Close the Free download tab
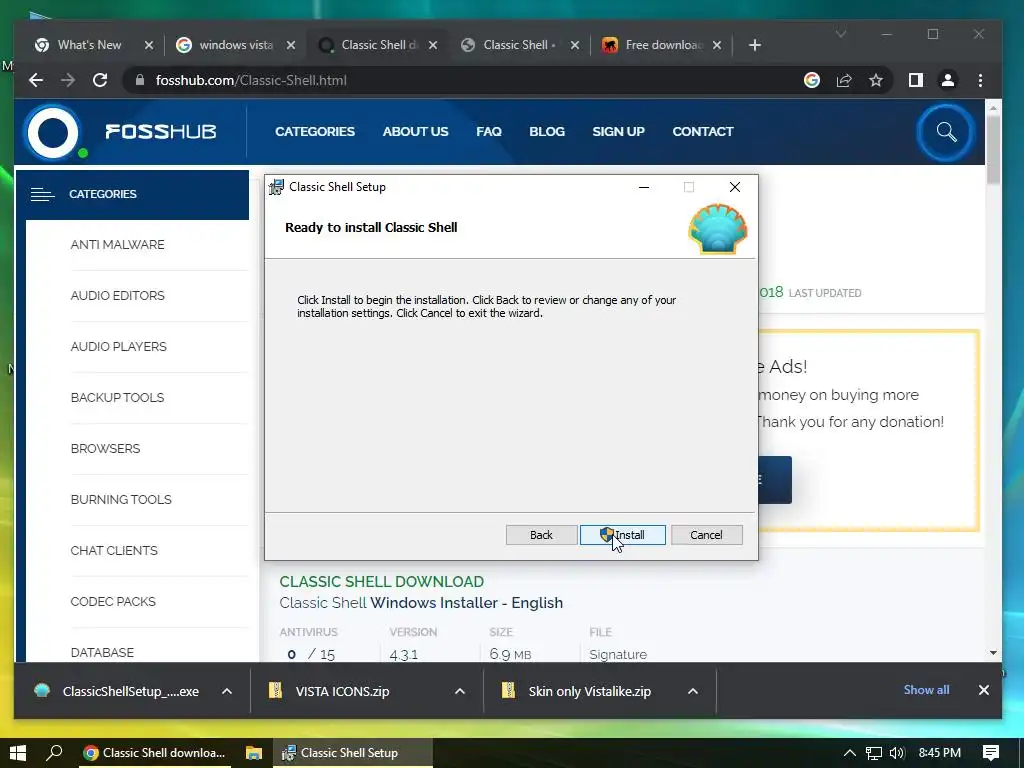 point(717,45)
